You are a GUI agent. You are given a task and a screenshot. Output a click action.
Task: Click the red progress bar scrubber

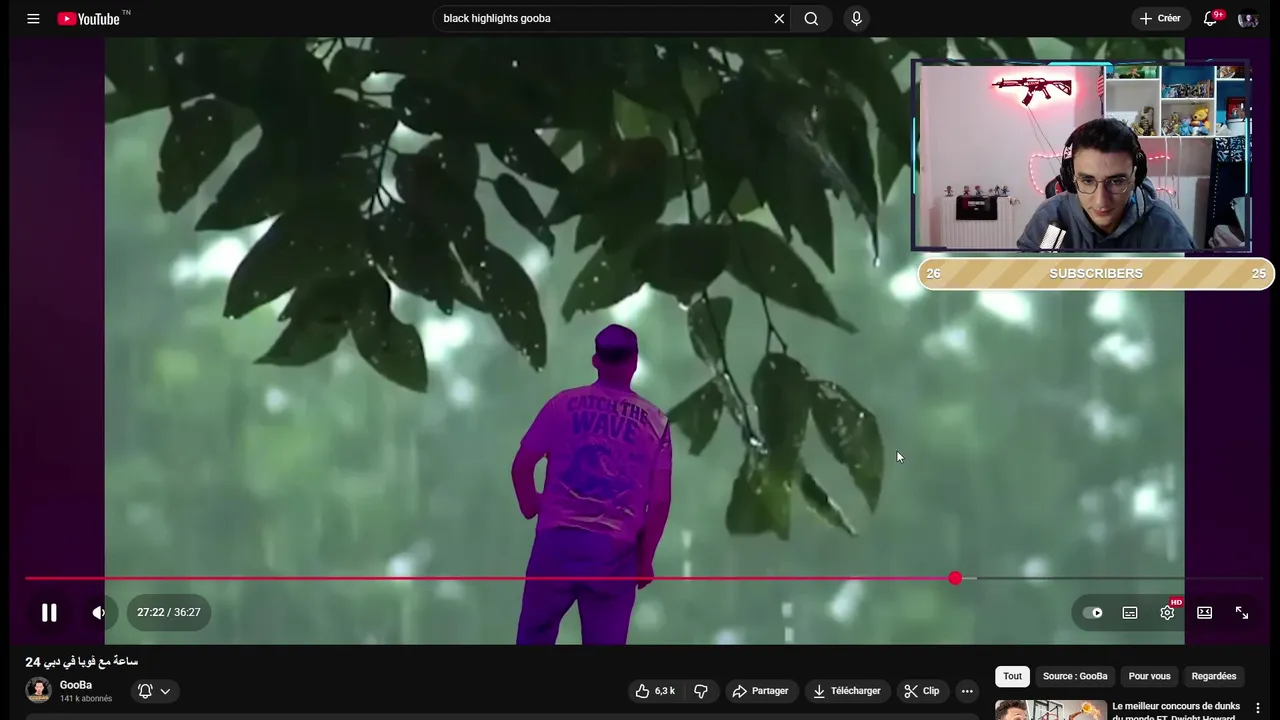(x=955, y=578)
